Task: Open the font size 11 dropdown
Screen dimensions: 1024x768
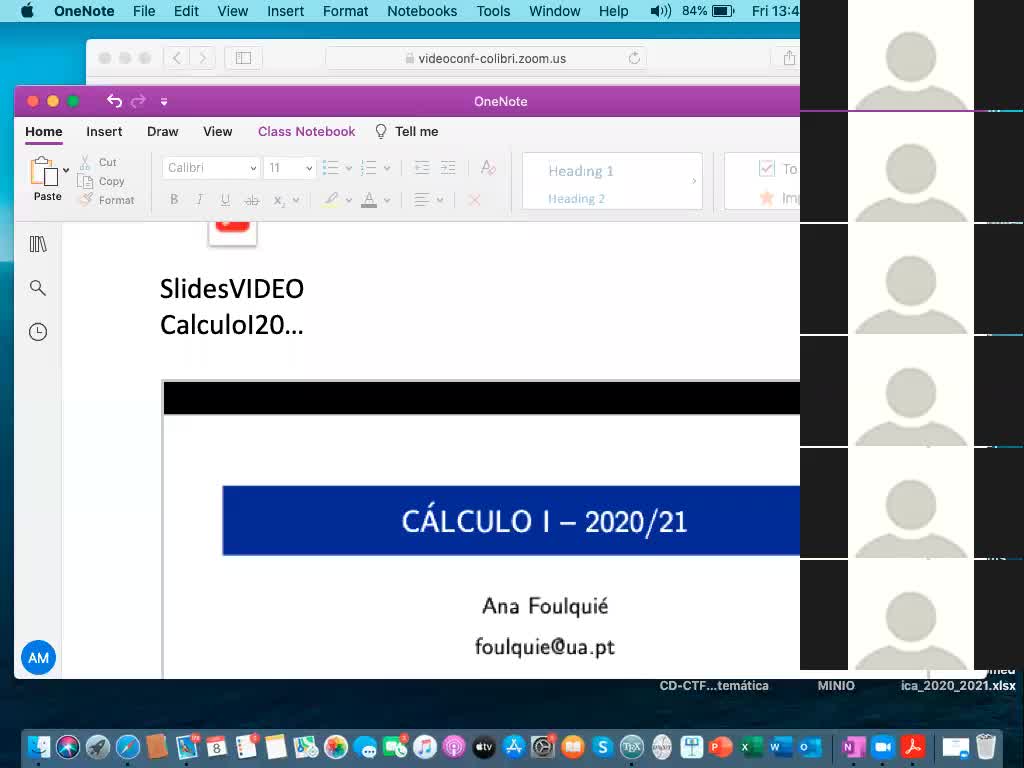Action: (291, 168)
